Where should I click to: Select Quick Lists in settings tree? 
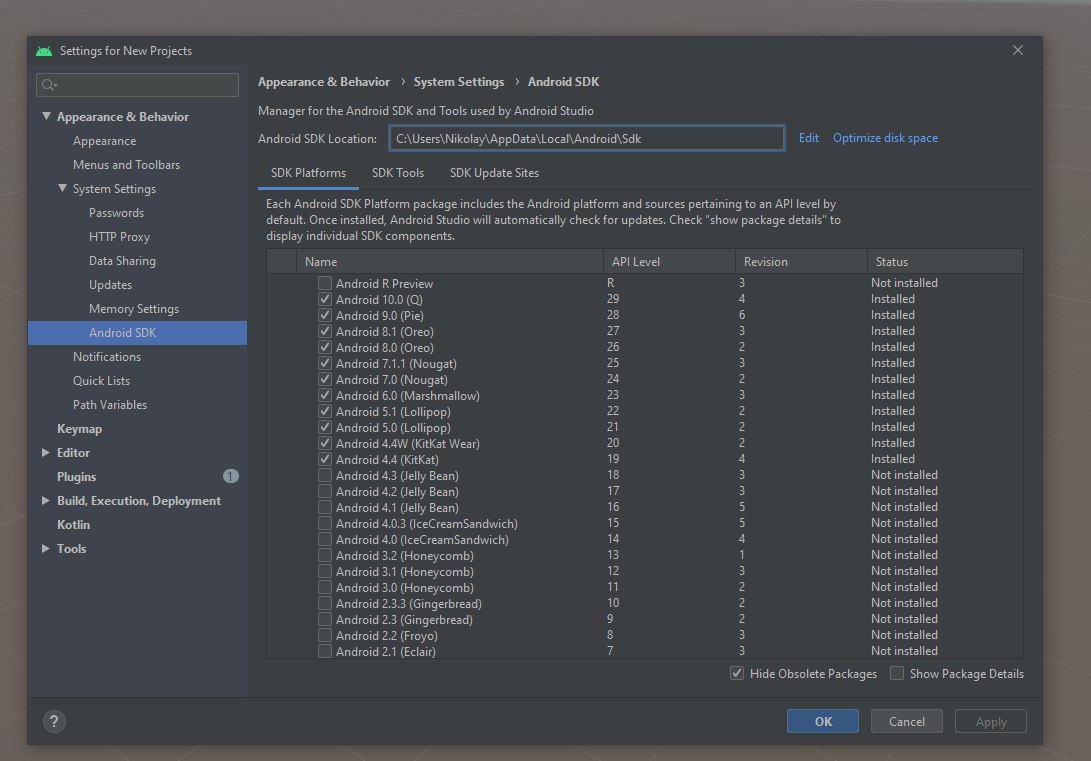pyautogui.click(x=102, y=380)
